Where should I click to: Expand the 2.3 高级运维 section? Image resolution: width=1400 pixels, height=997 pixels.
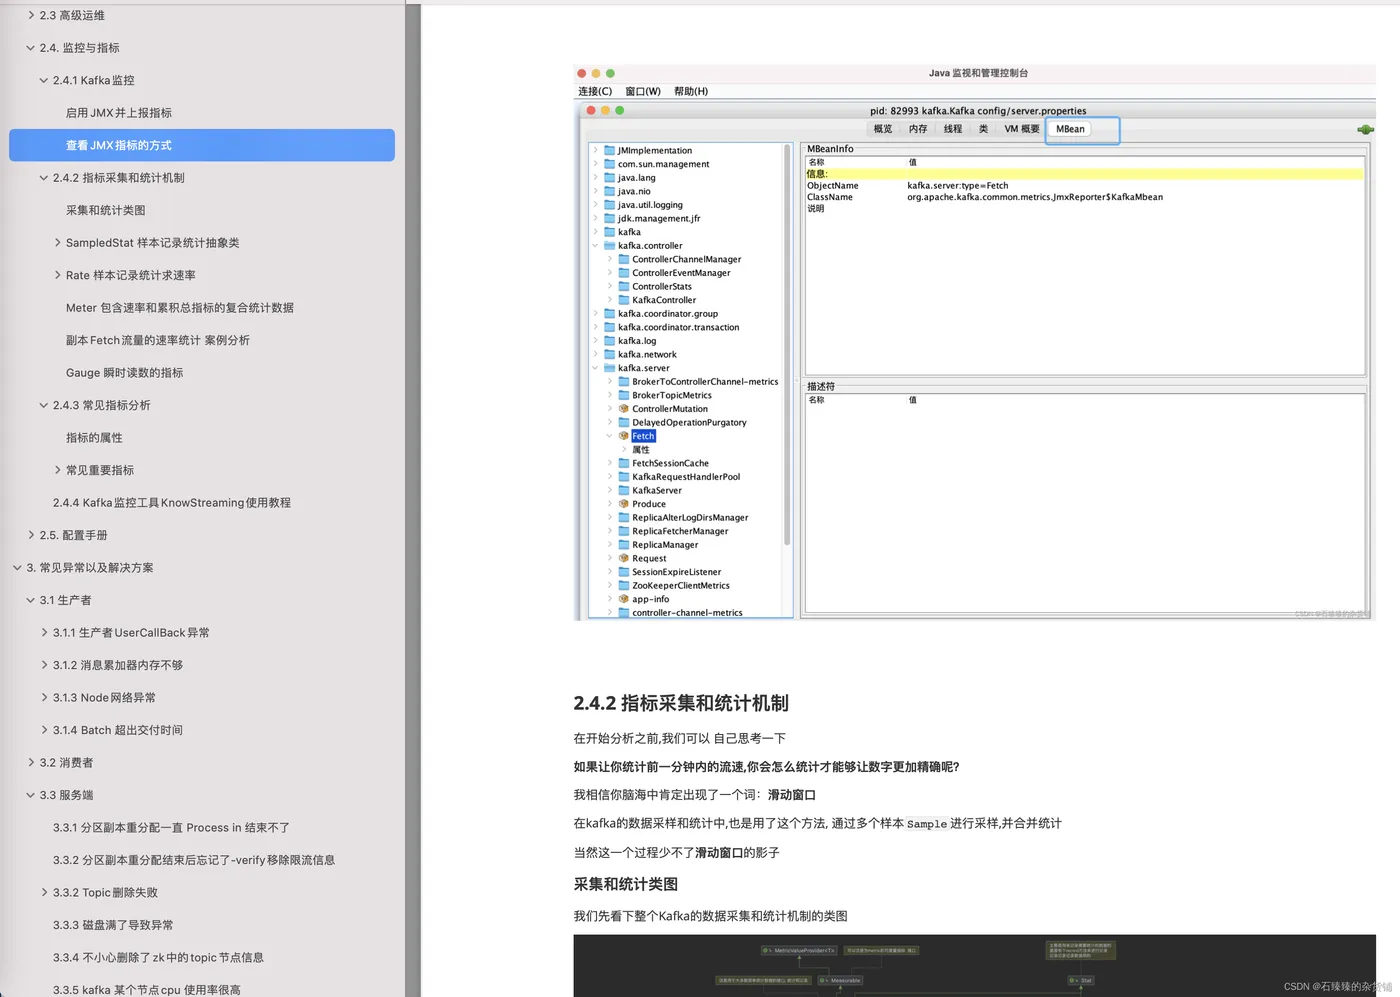(31, 15)
